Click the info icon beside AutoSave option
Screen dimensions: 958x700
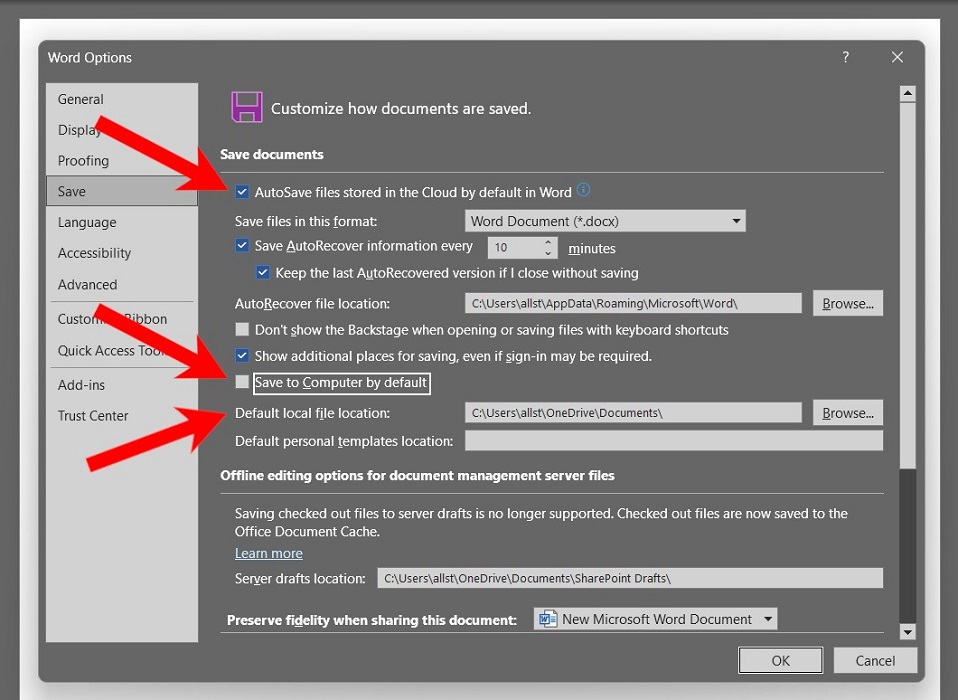point(583,190)
